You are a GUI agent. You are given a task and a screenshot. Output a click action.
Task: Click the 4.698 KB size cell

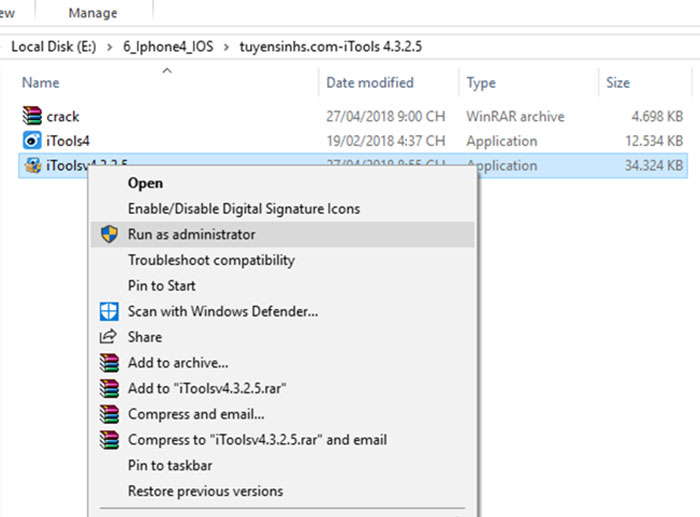click(x=657, y=117)
